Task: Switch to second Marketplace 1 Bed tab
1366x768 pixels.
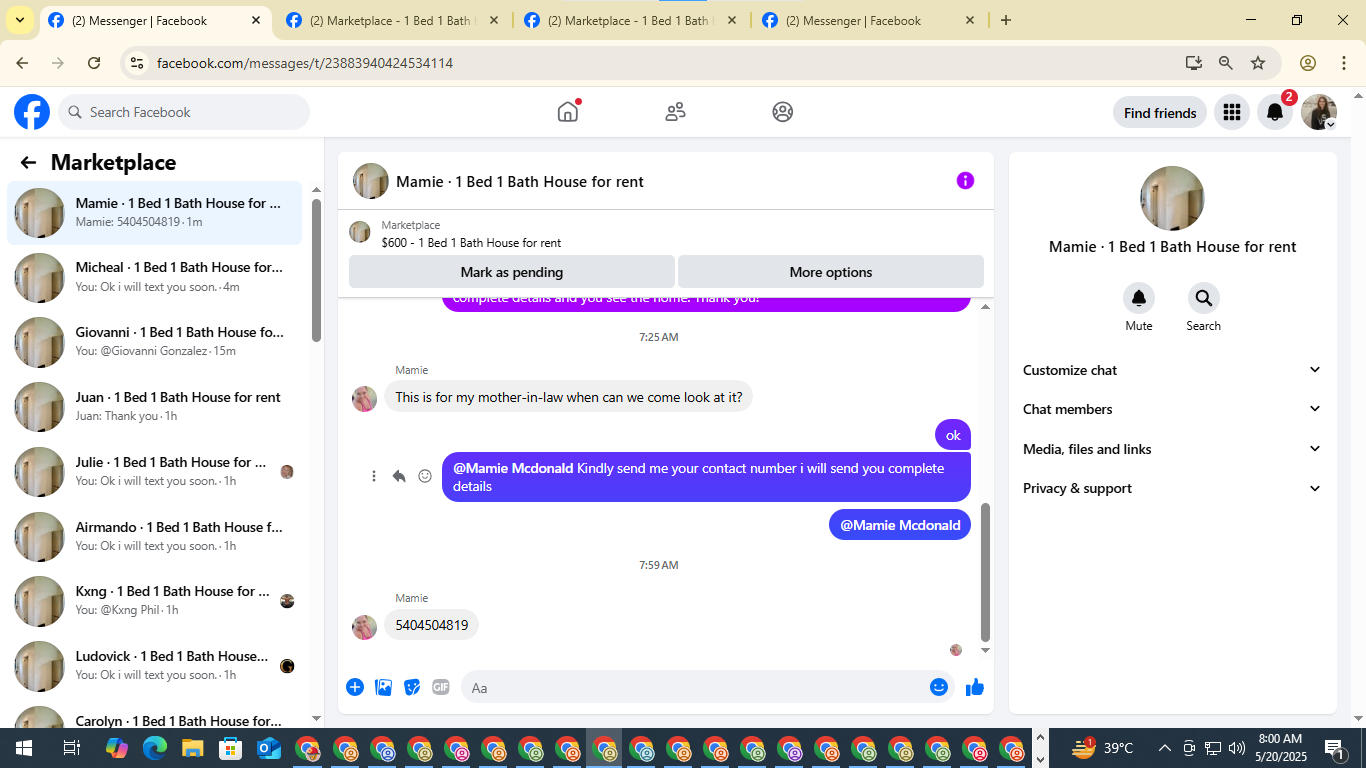Action: 633,20
